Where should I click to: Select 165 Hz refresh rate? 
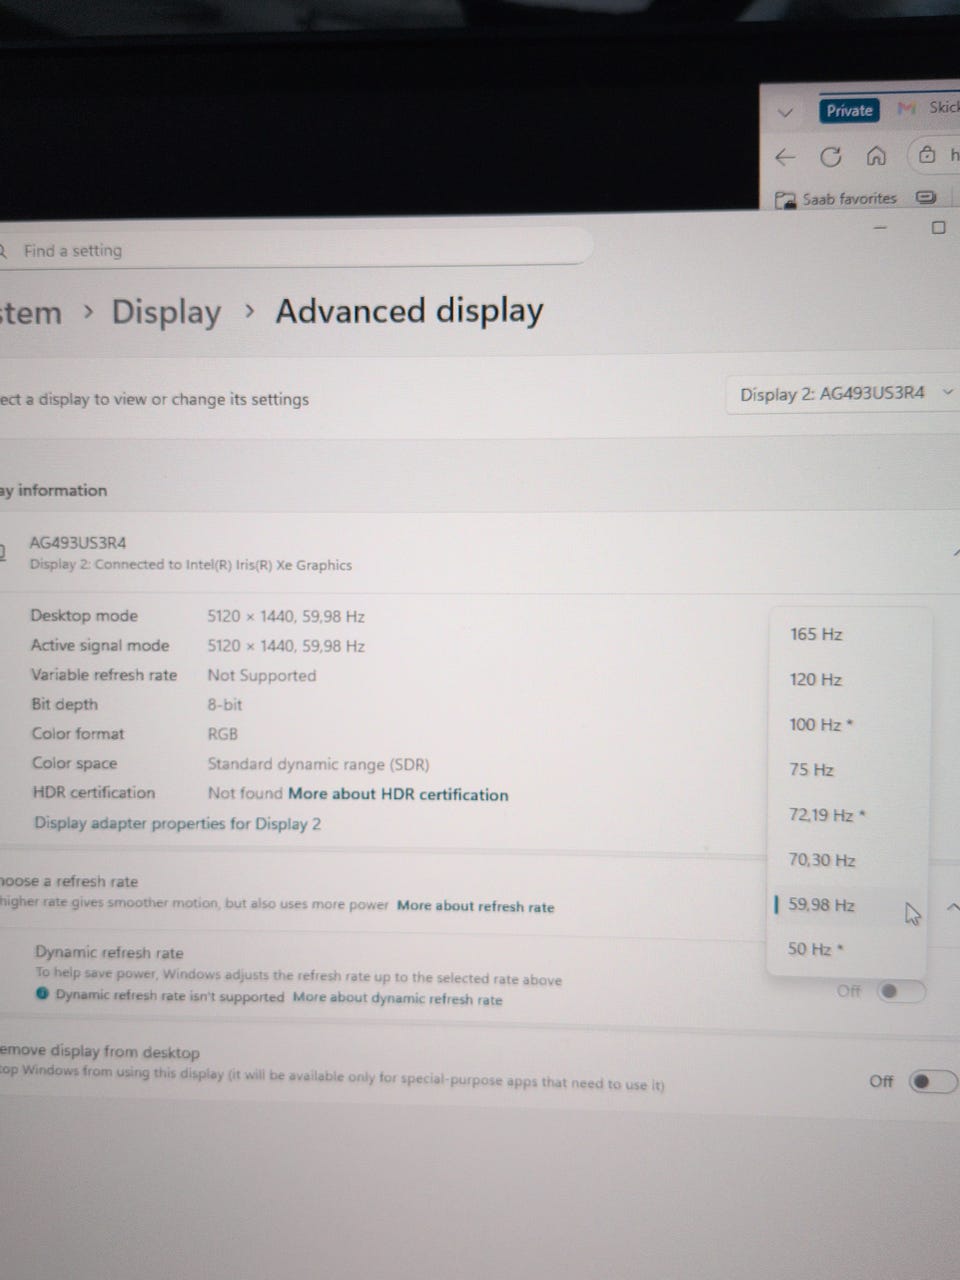(x=816, y=634)
